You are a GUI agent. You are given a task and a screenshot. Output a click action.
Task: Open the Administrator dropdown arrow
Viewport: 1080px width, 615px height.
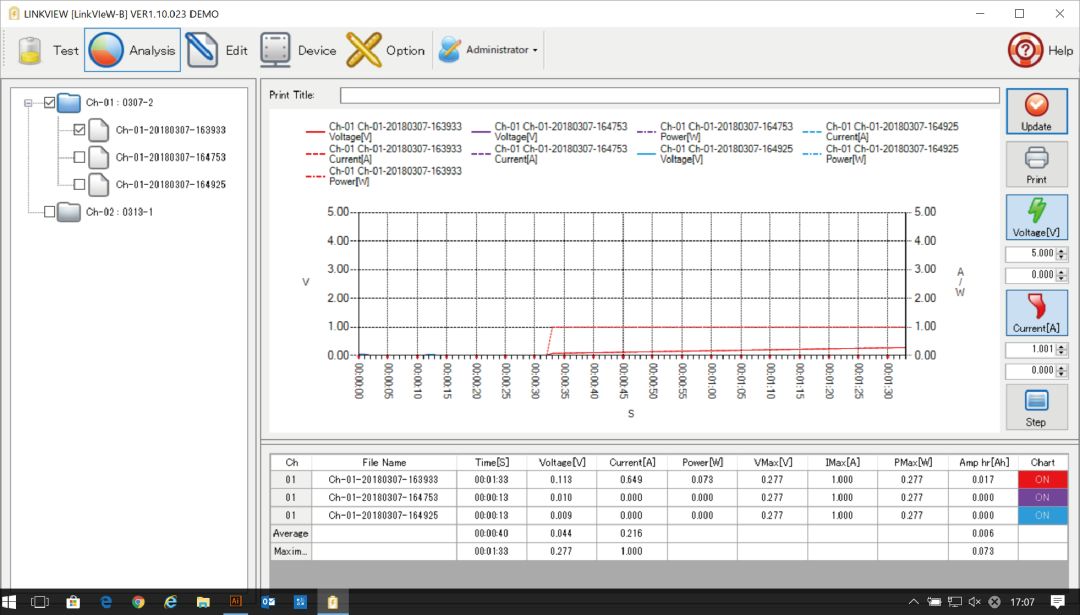535,50
